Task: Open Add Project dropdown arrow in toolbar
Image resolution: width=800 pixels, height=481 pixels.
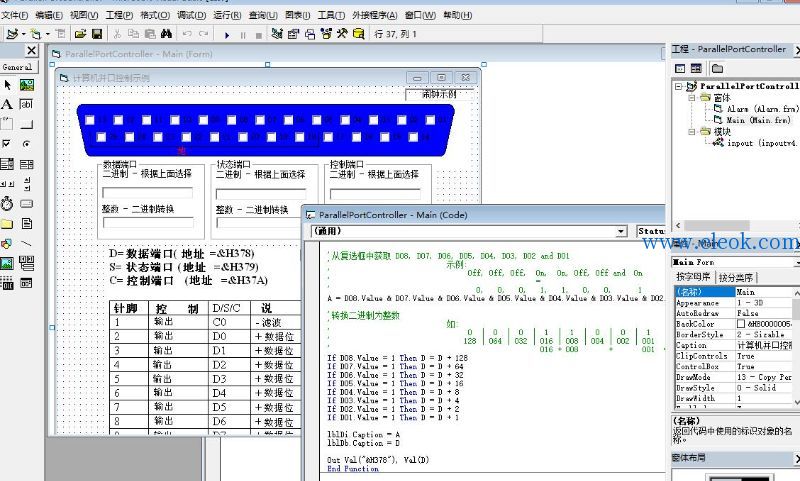Action: (23, 34)
